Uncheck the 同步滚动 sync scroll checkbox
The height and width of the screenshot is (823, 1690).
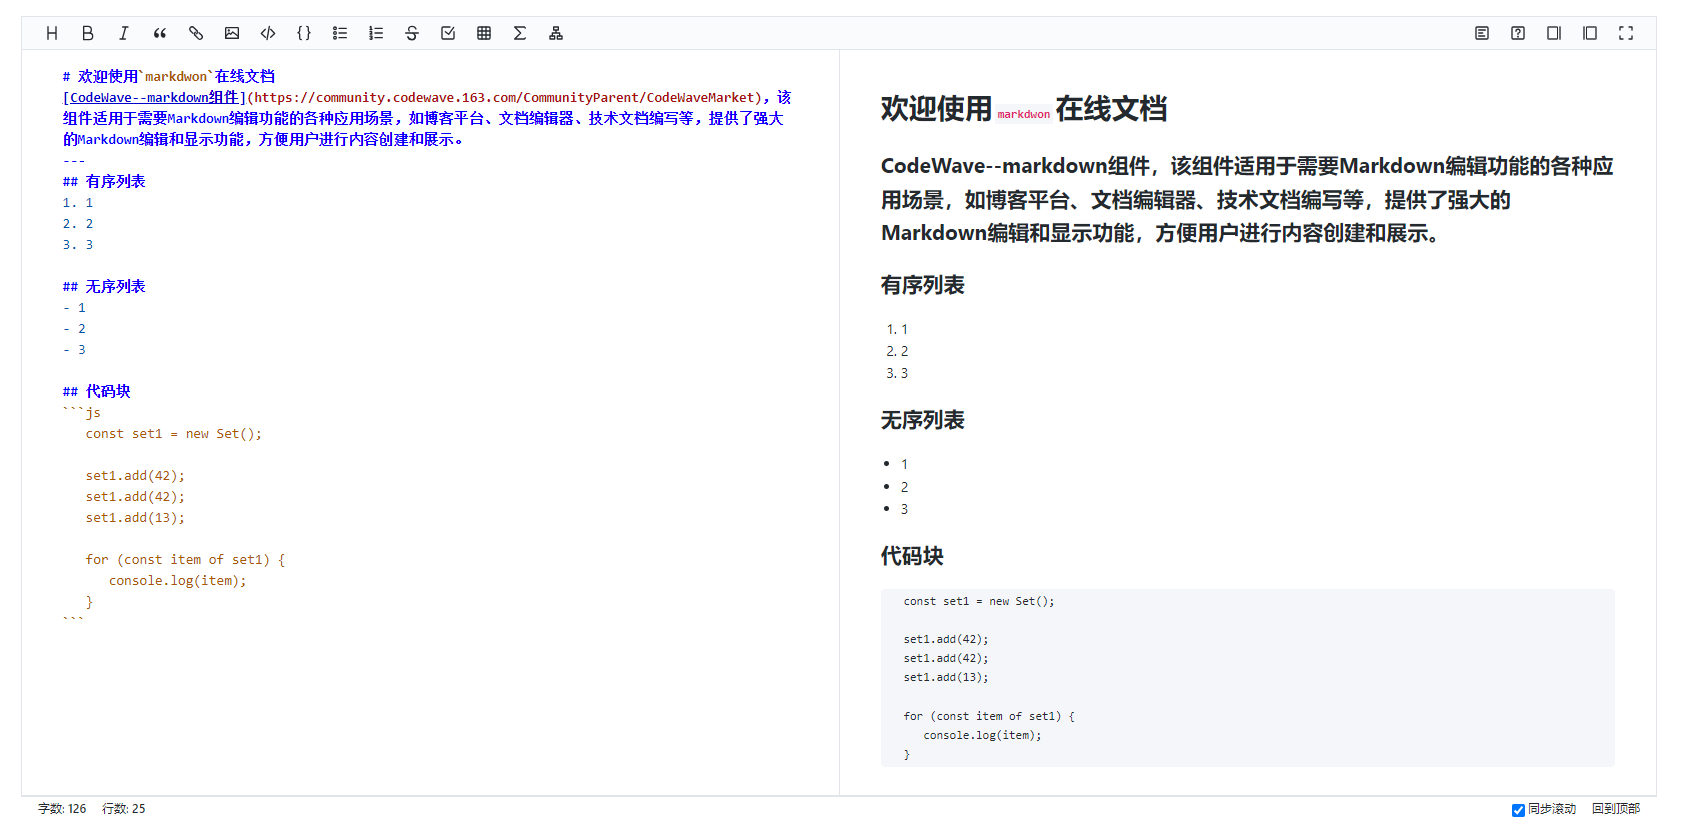1518,810
